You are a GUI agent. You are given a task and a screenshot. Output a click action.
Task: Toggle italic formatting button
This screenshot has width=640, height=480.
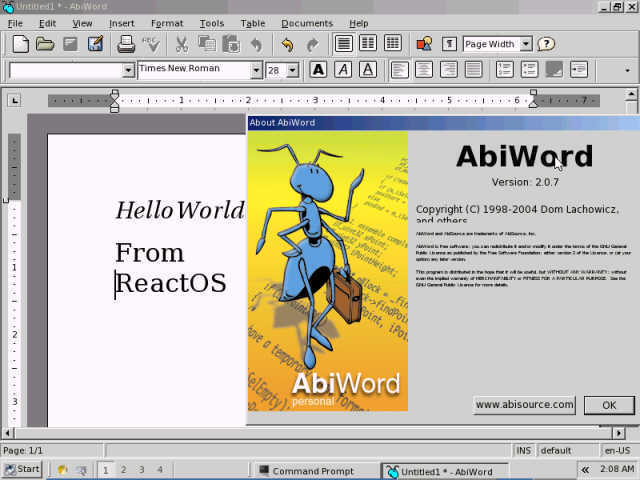(x=343, y=70)
